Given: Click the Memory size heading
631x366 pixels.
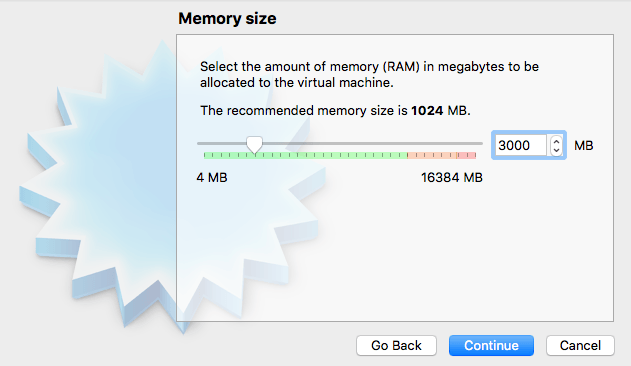Looking at the screenshot, I should pyautogui.click(x=227, y=19).
